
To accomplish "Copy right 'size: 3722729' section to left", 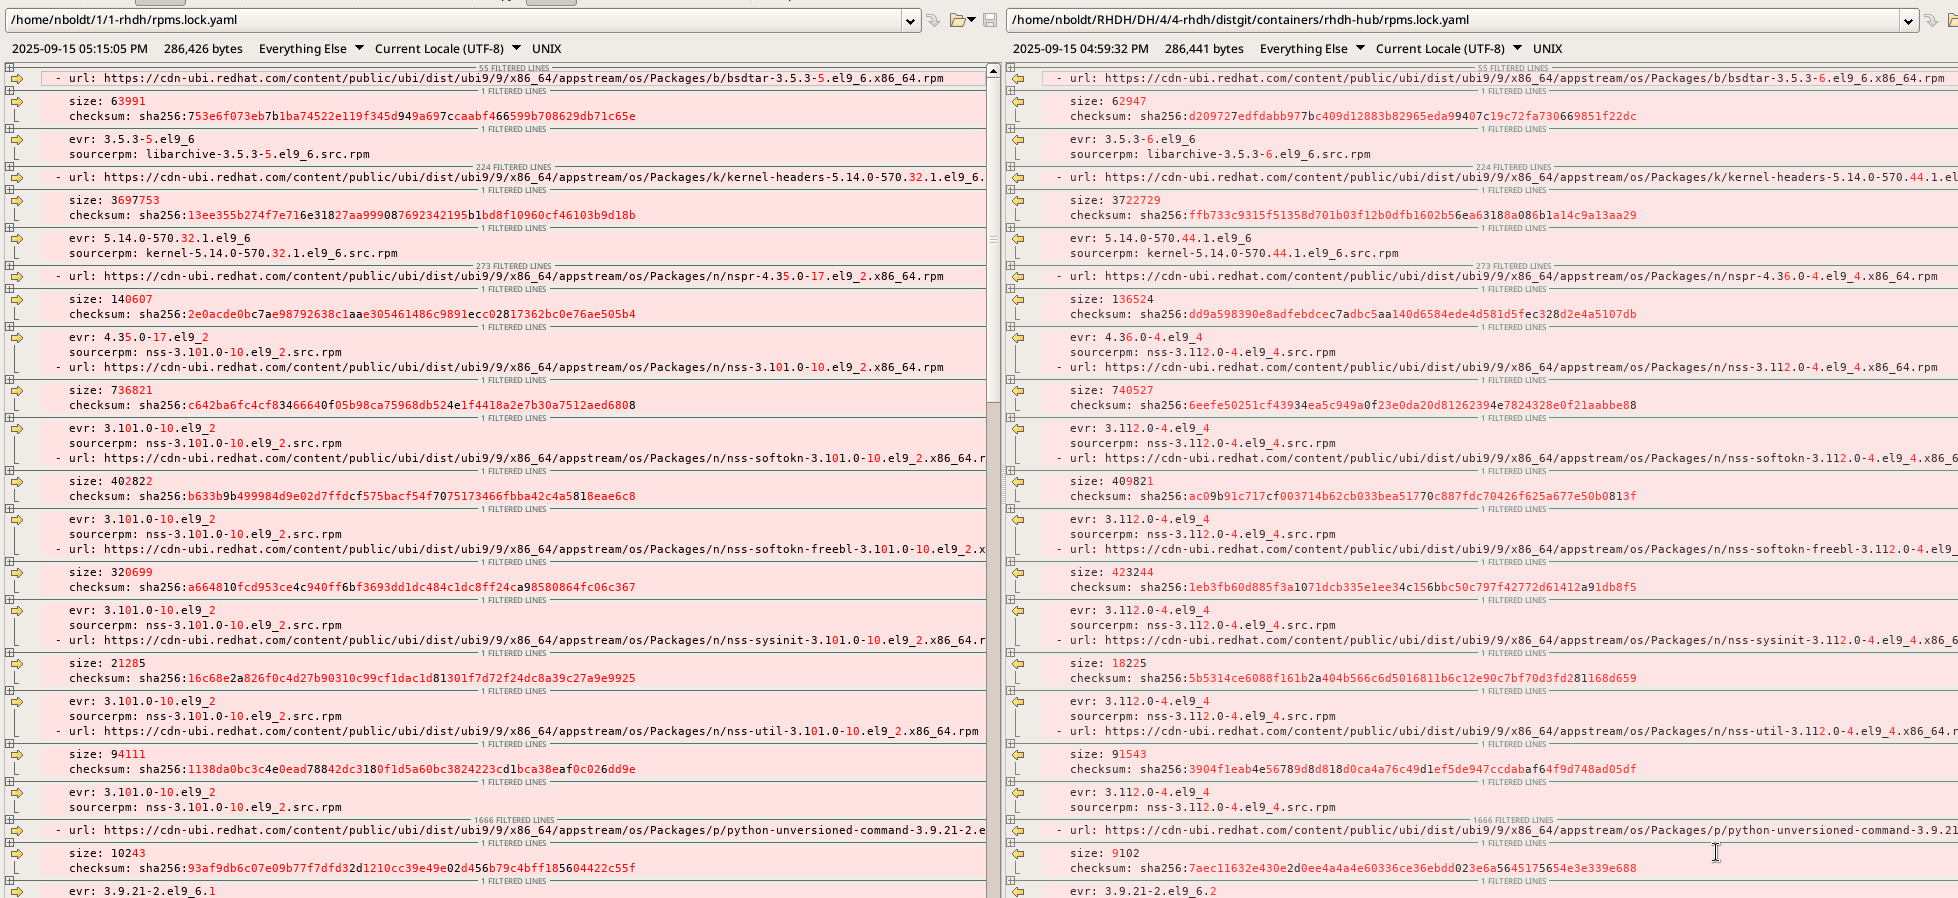I will point(1018,200).
